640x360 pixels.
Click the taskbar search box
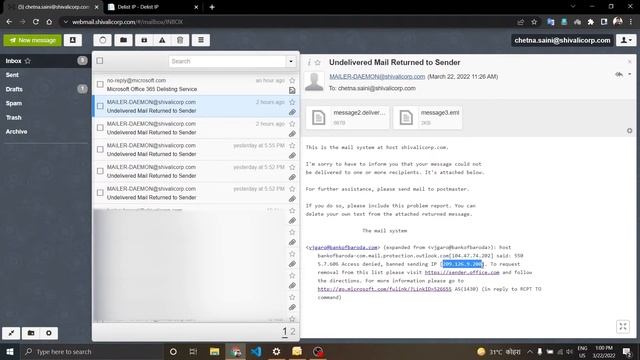click(91, 351)
